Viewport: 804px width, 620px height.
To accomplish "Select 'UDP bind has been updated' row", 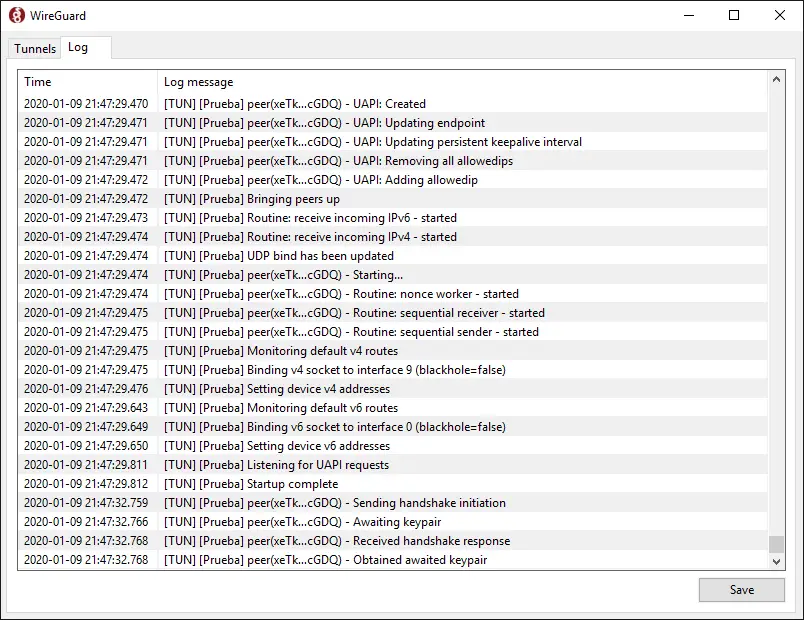I will (x=393, y=255).
